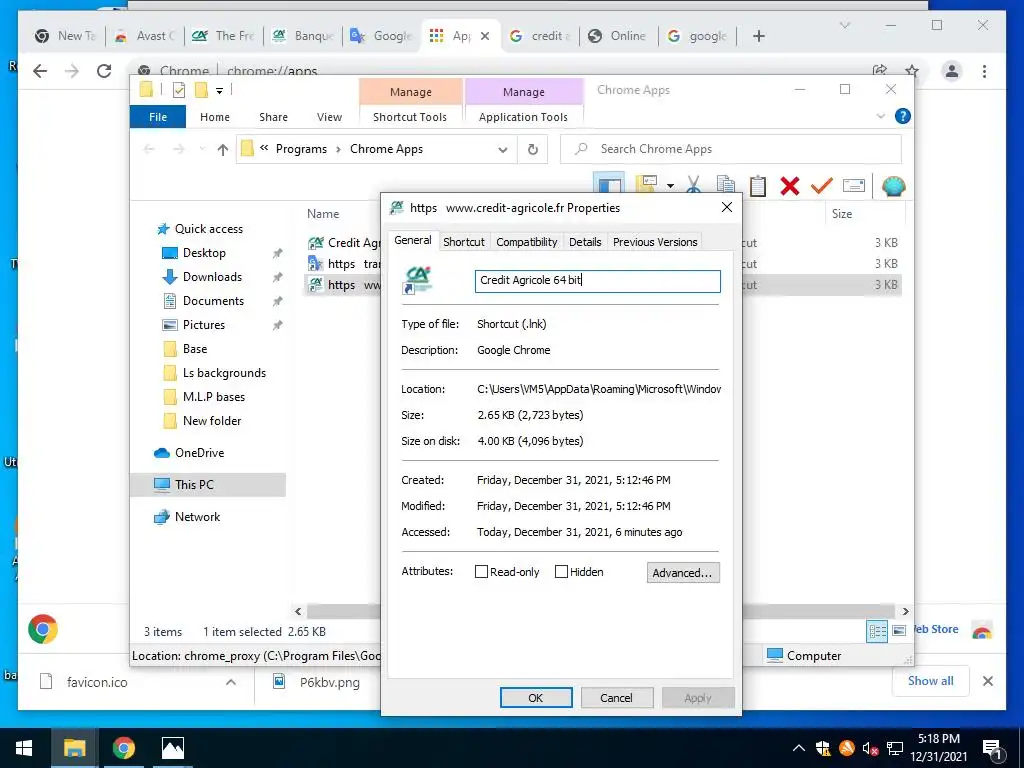Screen dimensions: 1024x768
Task: Open the Details tab in Properties
Action: (x=584, y=242)
